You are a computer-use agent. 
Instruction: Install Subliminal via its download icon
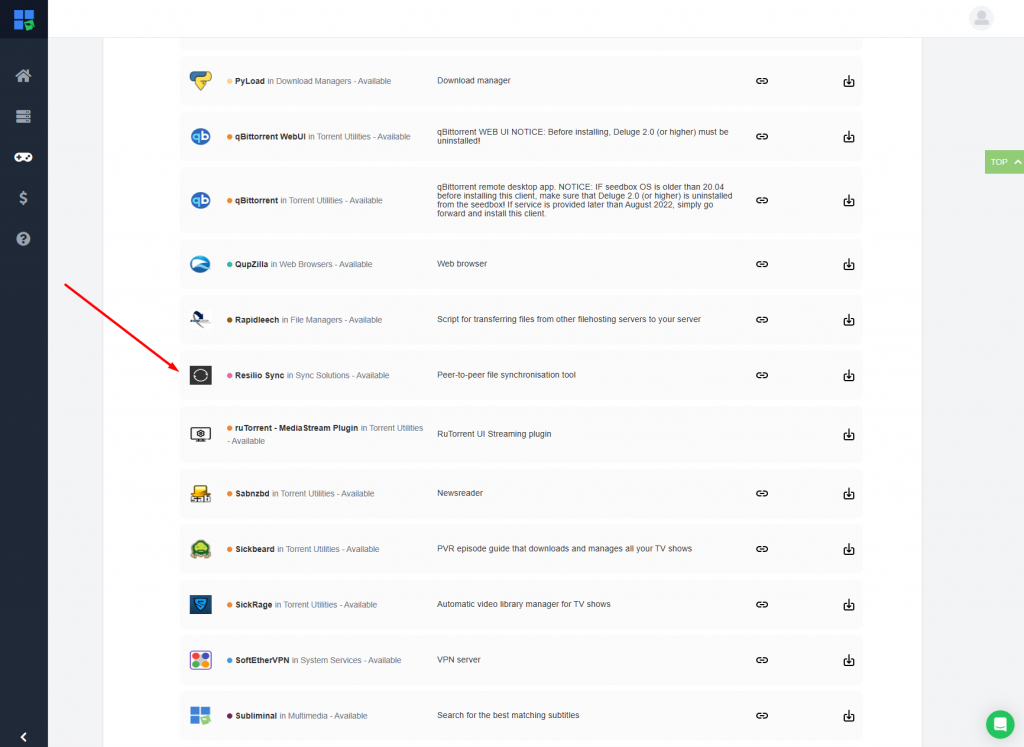tap(848, 716)
